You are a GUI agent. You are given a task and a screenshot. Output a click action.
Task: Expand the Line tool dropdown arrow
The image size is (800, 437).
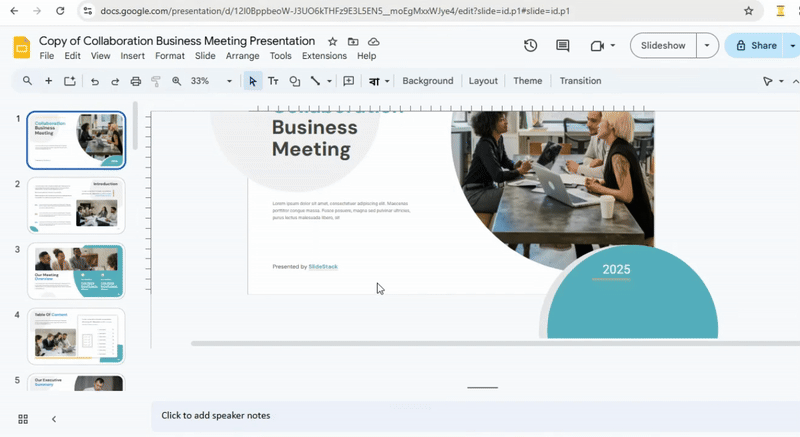tap(329, 81)
